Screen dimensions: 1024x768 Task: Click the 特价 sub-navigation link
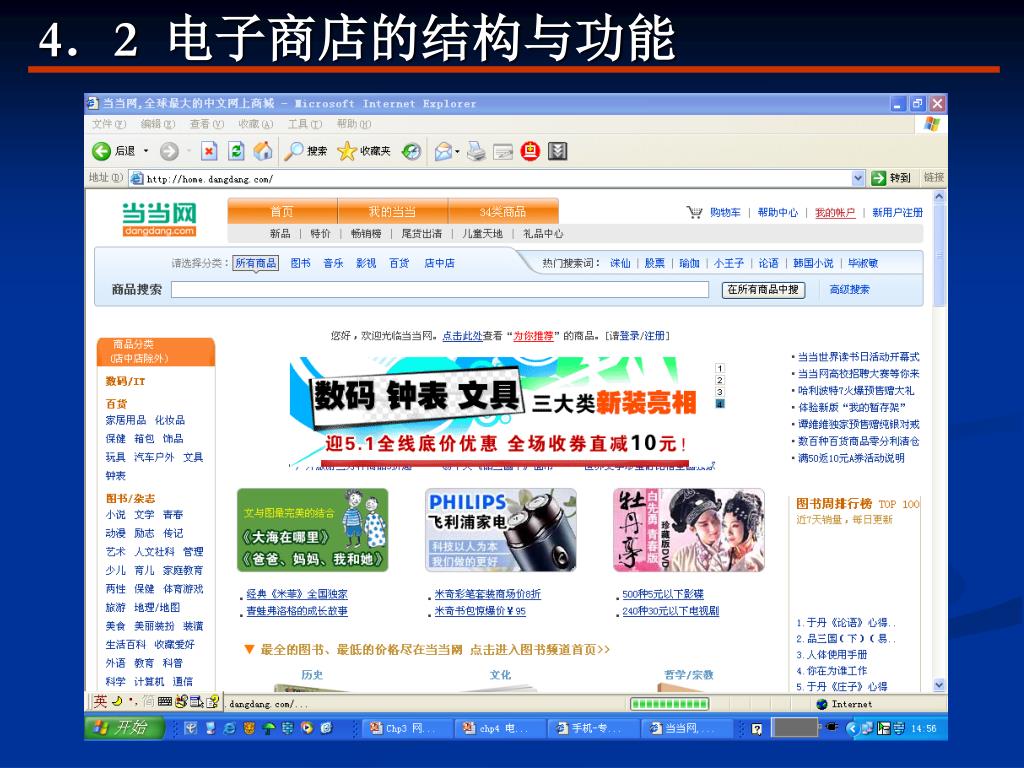point(320,233)
